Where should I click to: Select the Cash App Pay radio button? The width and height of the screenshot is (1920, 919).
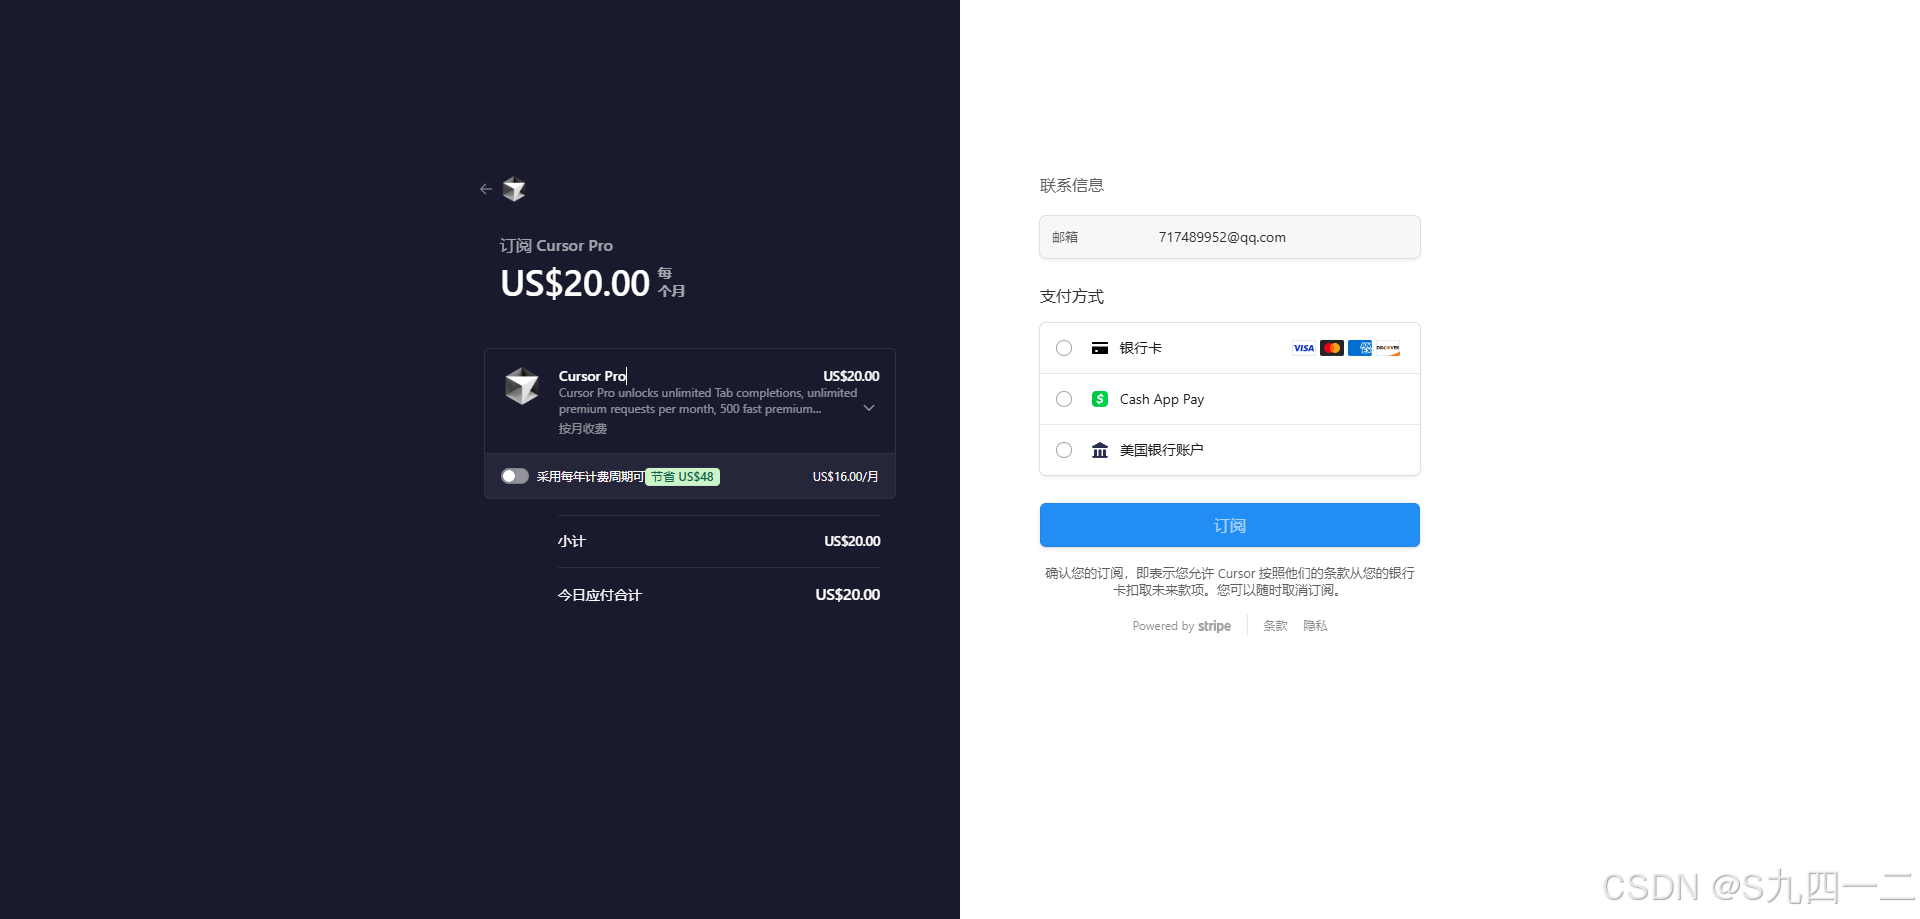coord(1064,399)
